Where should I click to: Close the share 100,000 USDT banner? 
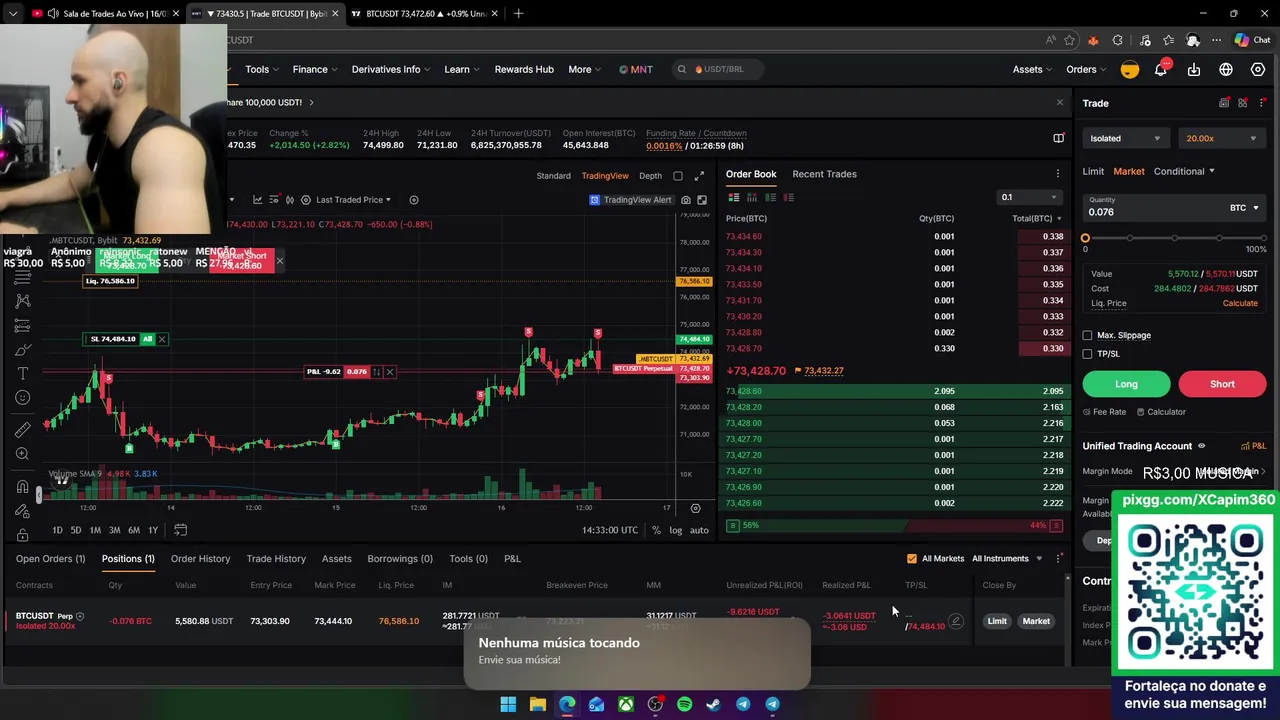1060,103
